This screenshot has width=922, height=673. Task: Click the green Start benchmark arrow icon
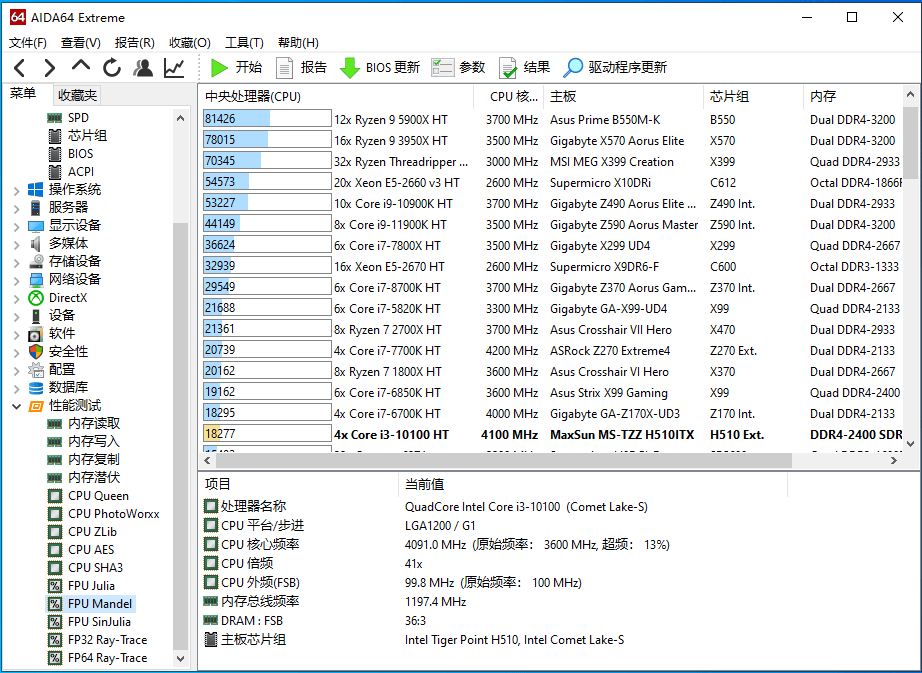(x=219, y=68)
